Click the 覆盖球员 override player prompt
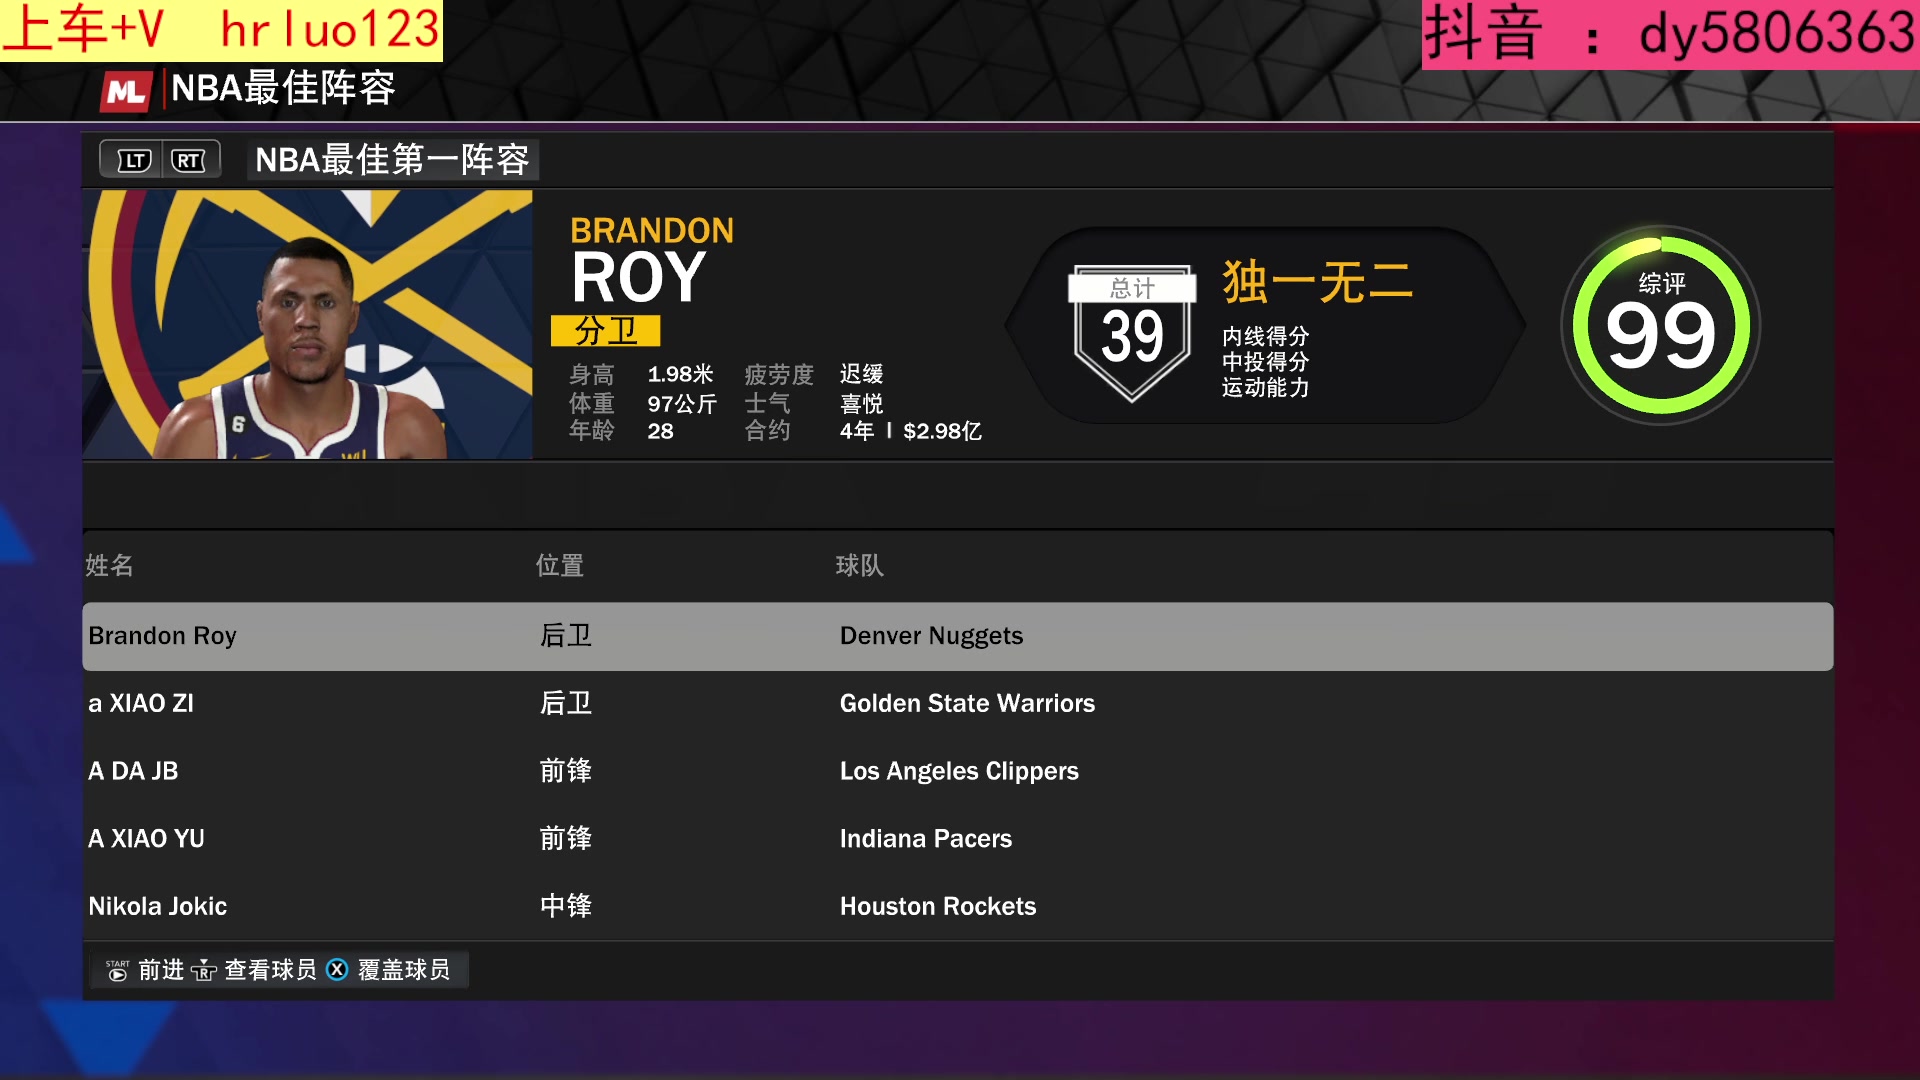The height and width of the screenshot is (1080, 1920). (x=404, y=970)
